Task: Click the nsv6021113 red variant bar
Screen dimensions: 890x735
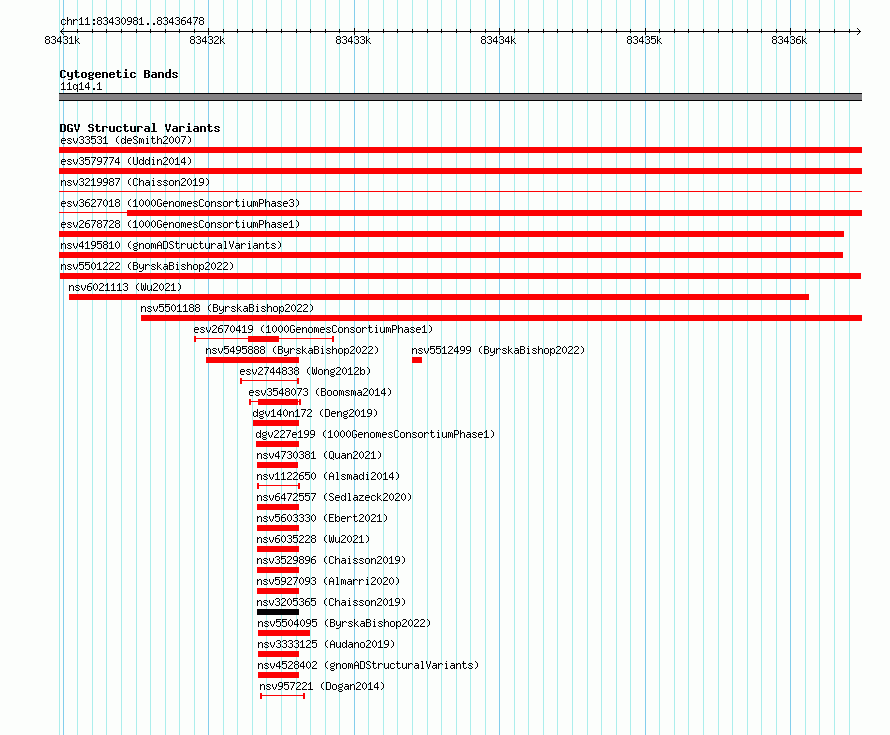Action: 439,297
